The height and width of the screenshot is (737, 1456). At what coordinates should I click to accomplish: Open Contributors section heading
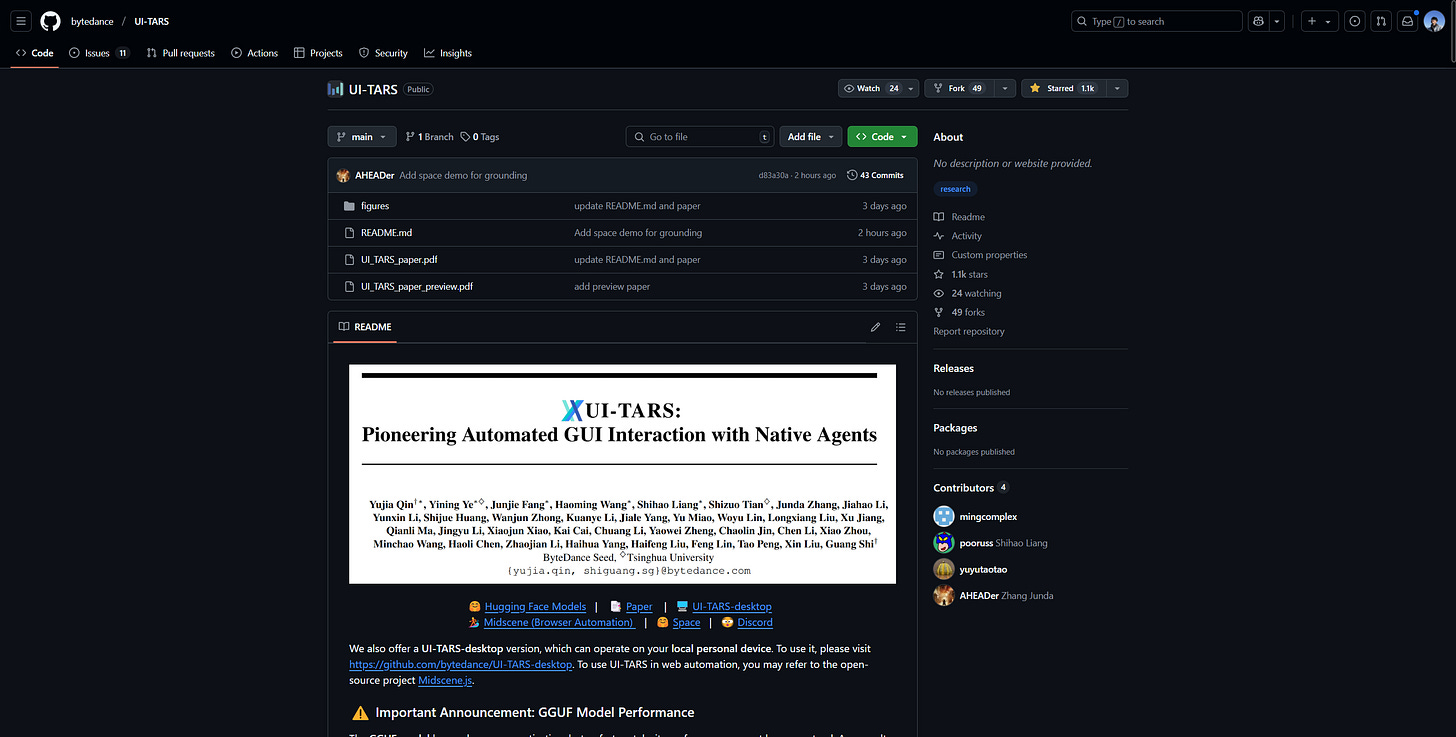pos(971,488)
